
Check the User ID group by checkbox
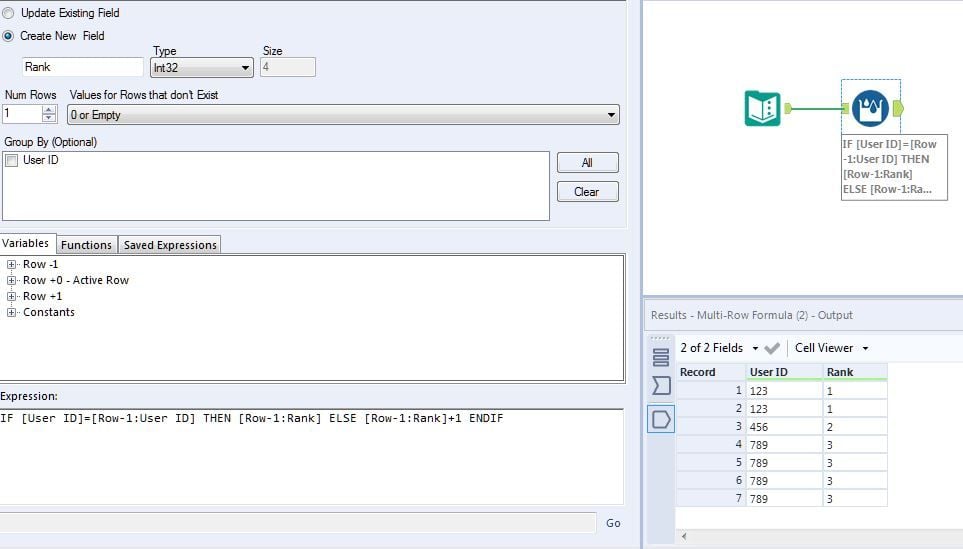(11, 160)
